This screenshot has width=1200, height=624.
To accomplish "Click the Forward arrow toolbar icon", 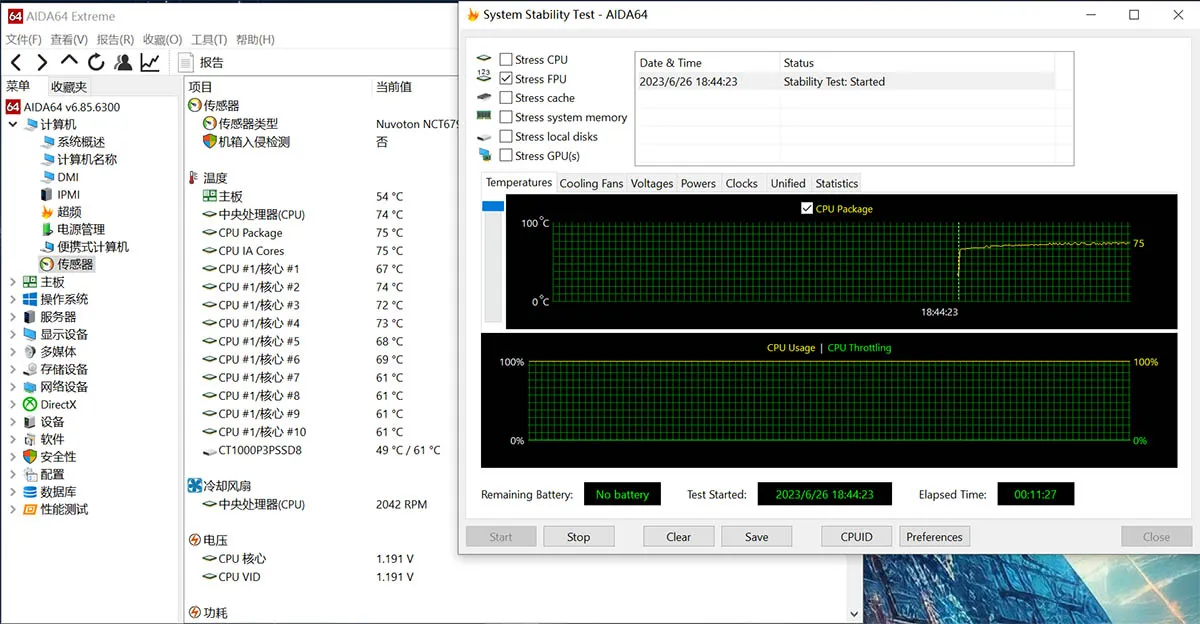I will 42,62.
